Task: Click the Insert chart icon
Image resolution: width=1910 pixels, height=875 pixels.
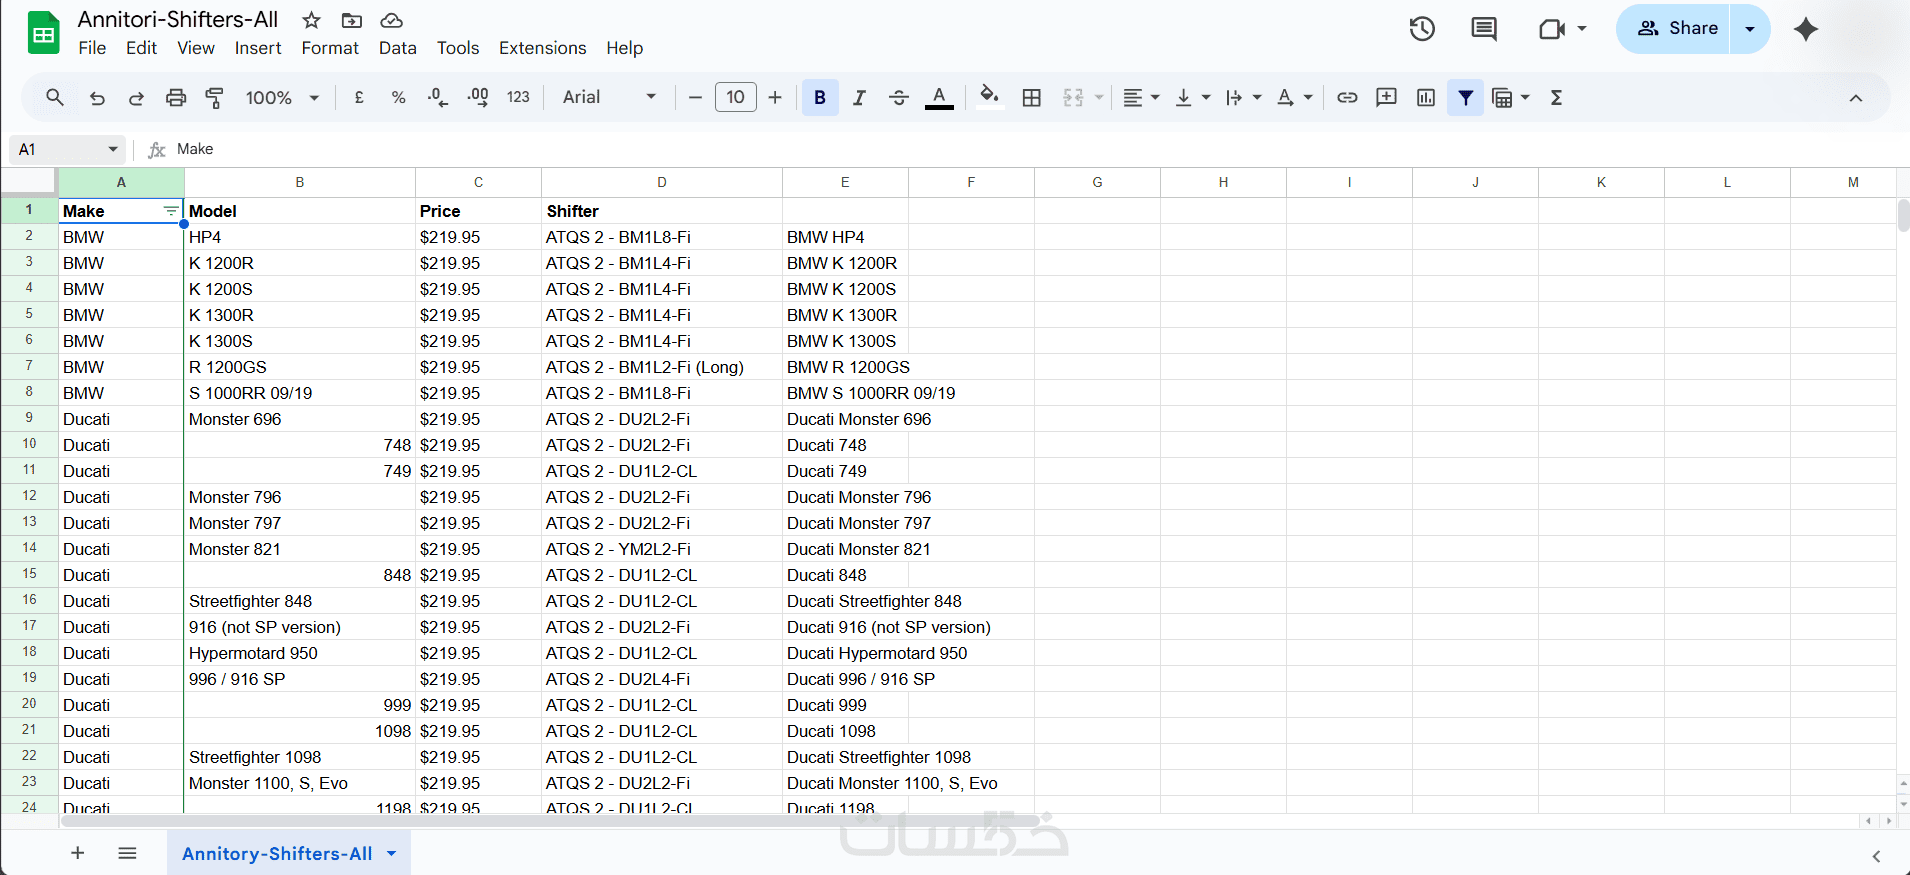Action: coord(1426,98)
